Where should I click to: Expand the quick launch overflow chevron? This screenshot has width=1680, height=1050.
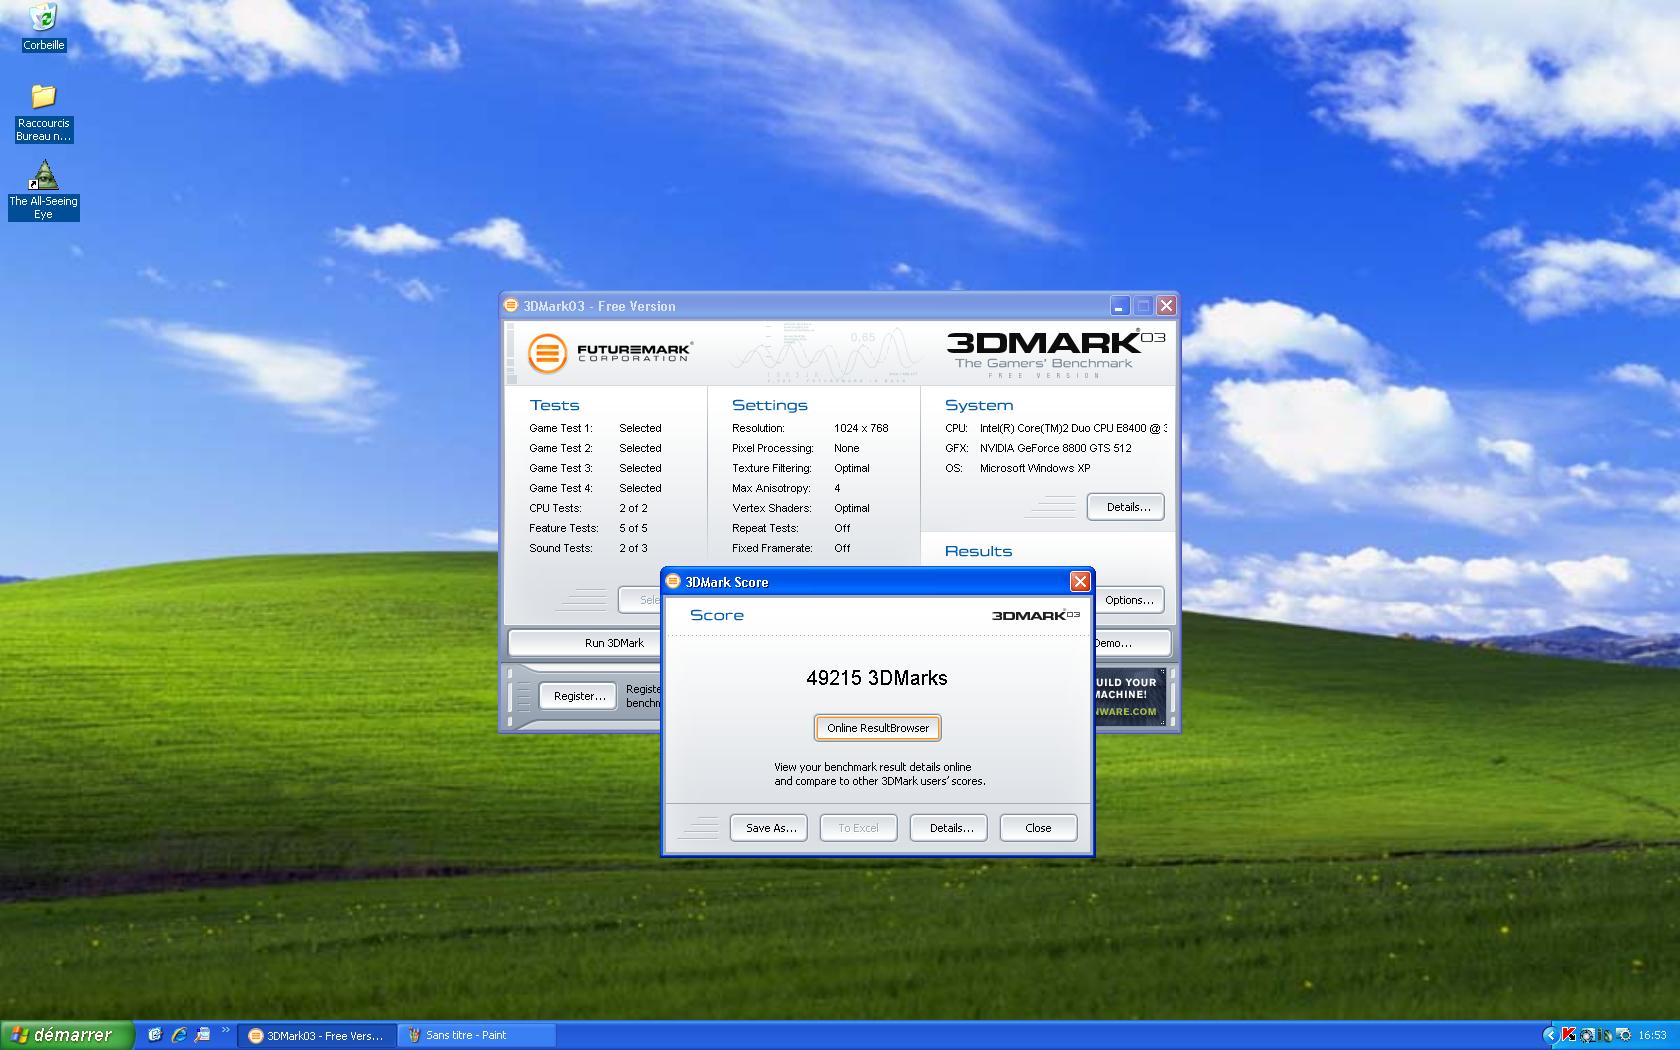225,1030
